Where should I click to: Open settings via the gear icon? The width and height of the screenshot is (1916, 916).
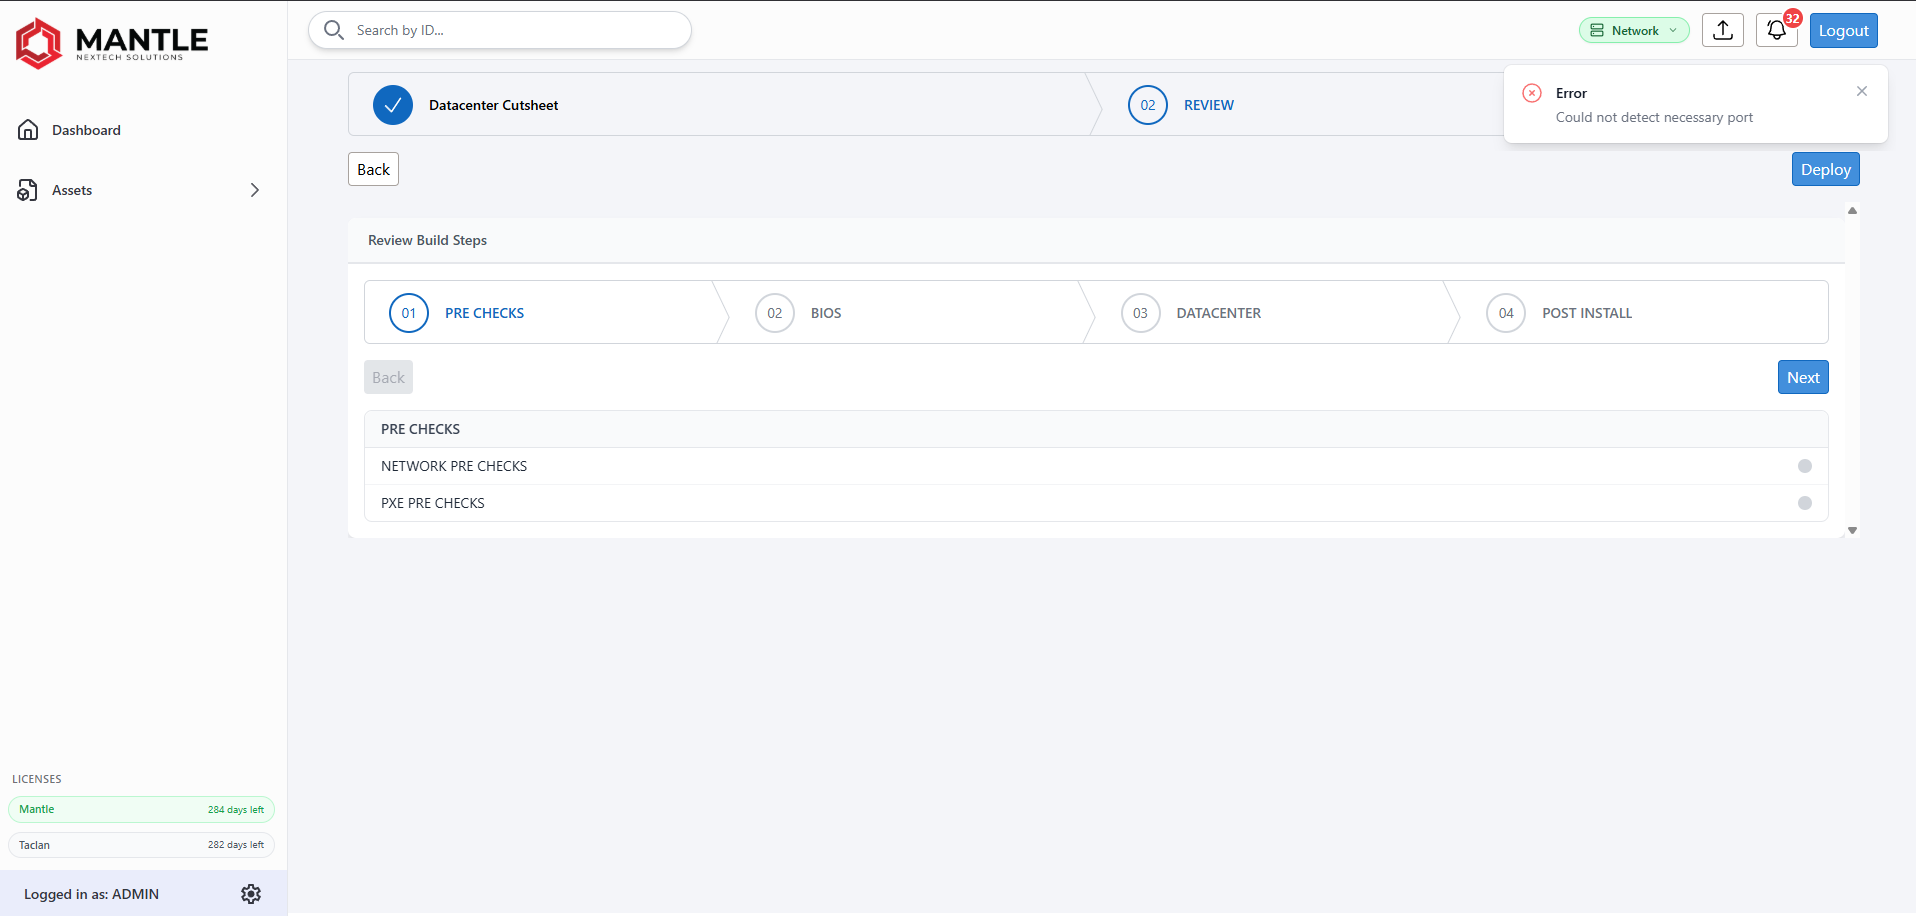point(251,894)
